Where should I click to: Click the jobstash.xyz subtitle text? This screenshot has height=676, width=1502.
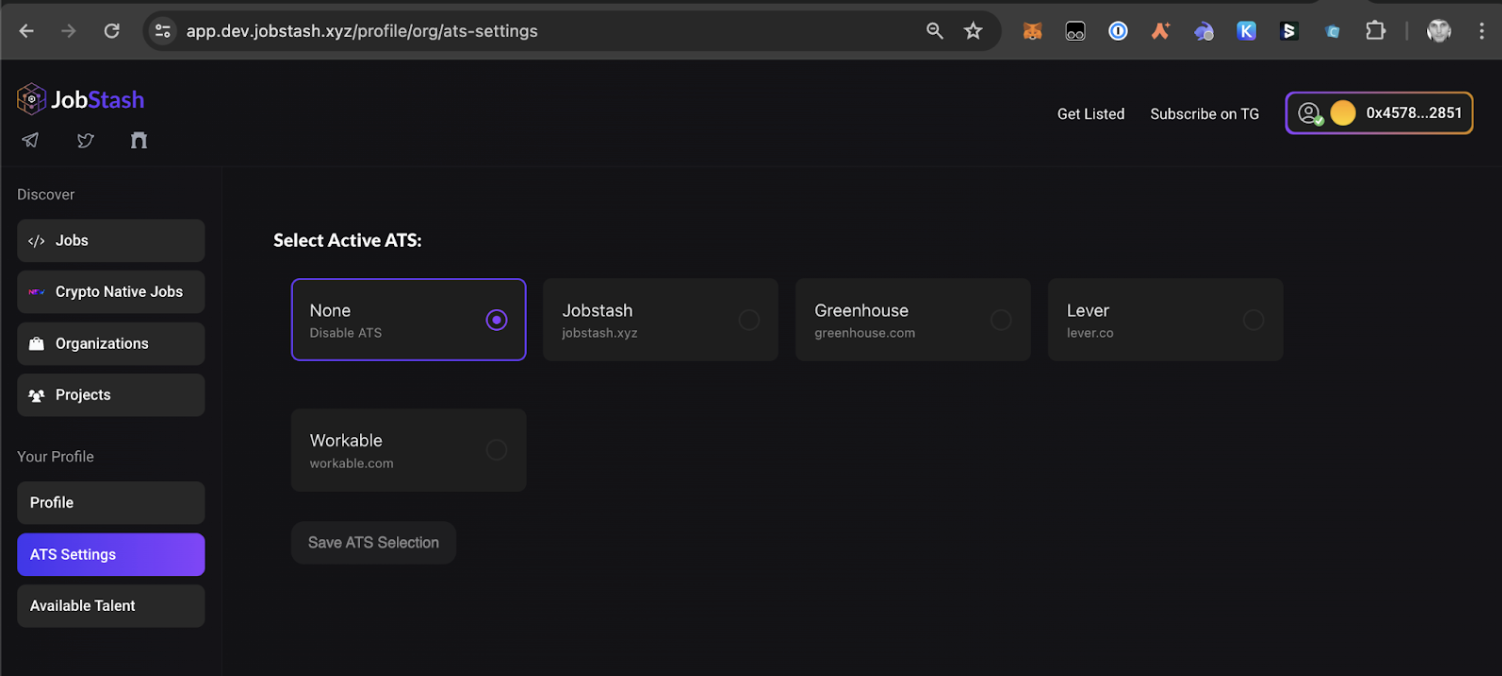pyautogui.click(x=599, y=333)
